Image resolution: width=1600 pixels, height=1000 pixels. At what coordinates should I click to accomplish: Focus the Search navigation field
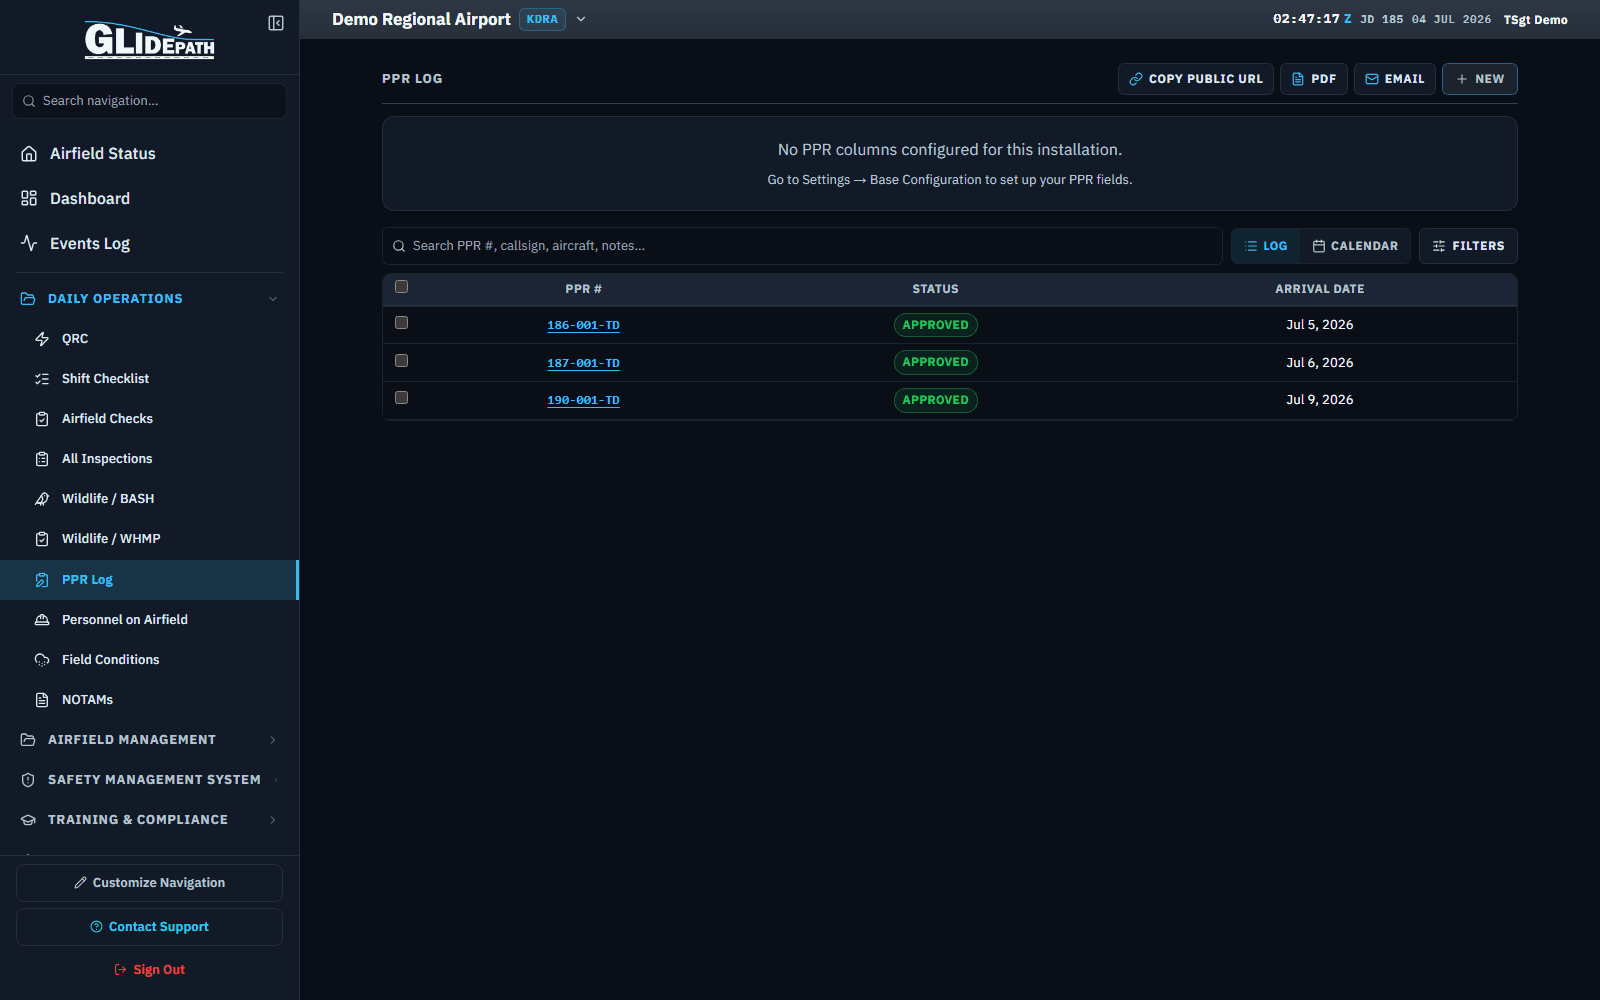click(149, 101)
